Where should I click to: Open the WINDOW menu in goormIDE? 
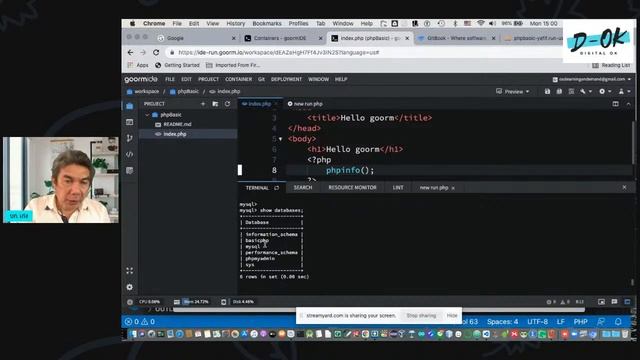point(318,79)
